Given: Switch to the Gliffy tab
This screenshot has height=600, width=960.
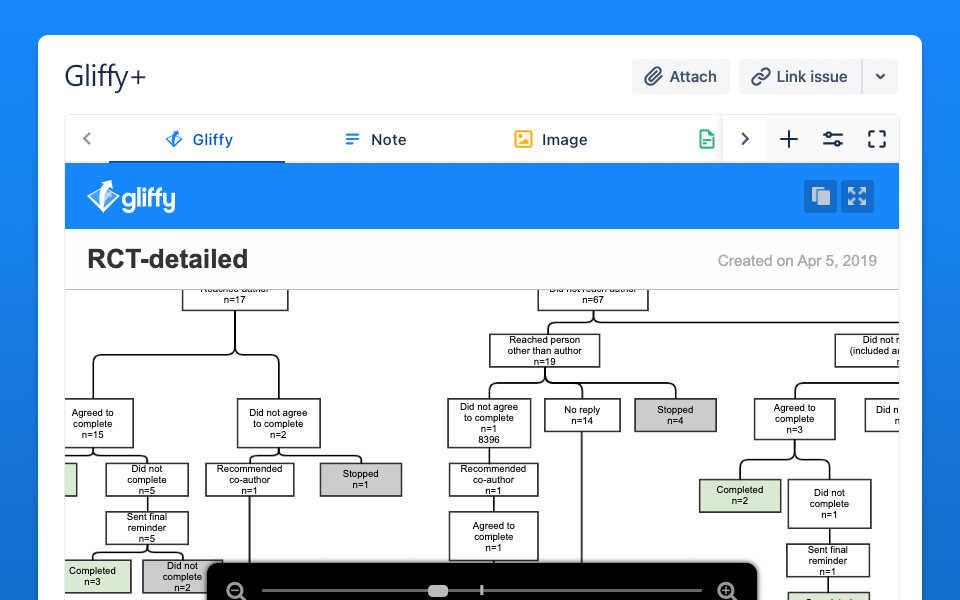Looking at the screenshot, I should tap(198, 140).
